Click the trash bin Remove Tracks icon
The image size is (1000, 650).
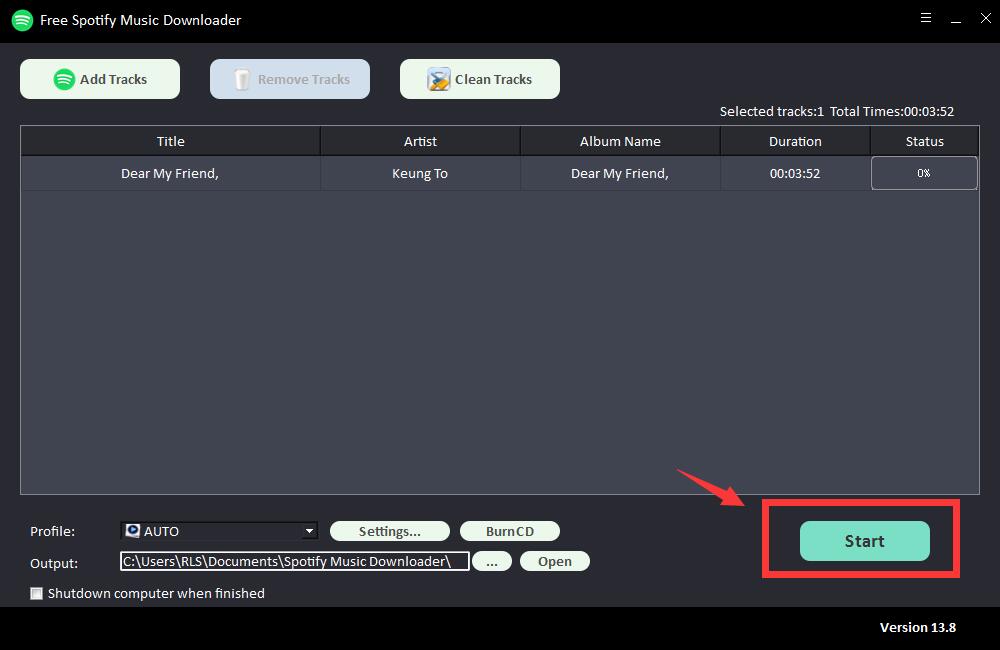pos(241,79)
